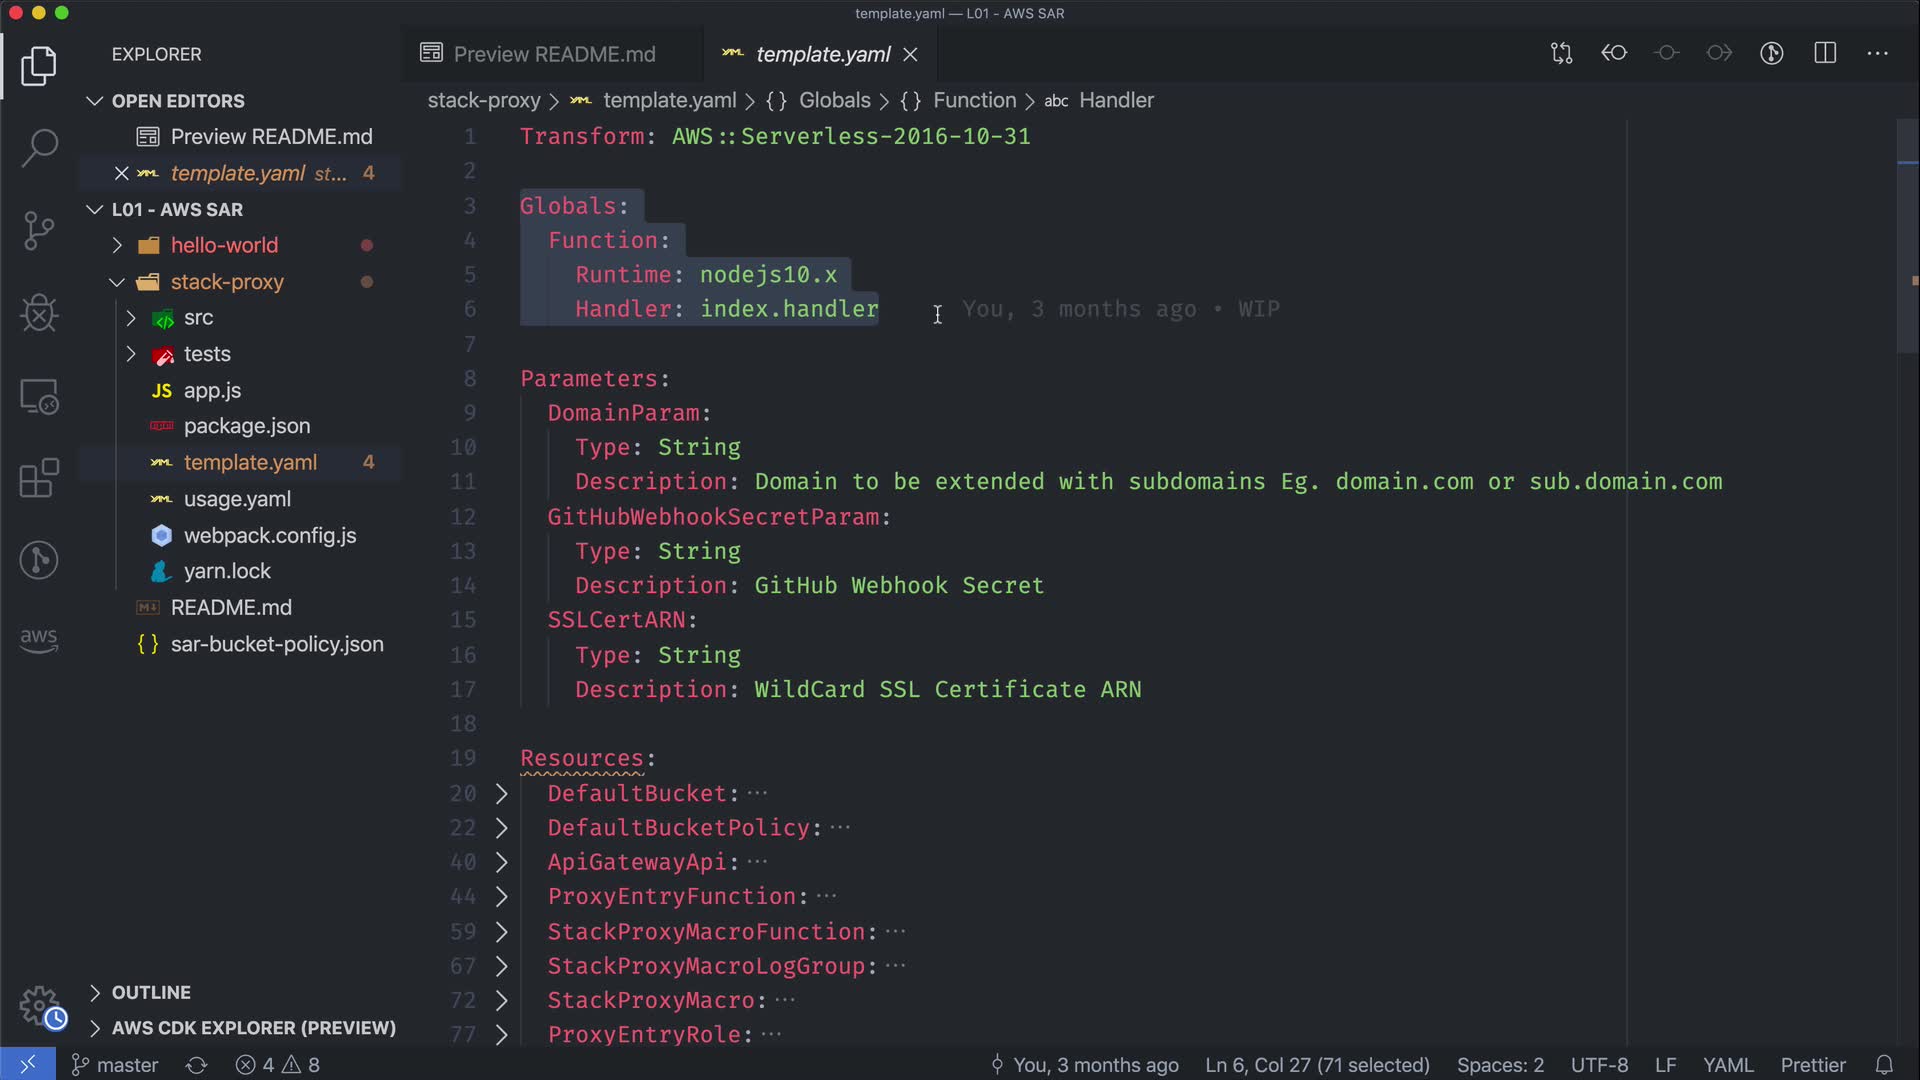
Task: Click the notifications bell in status bar
Action: tap(1884, 1065)
